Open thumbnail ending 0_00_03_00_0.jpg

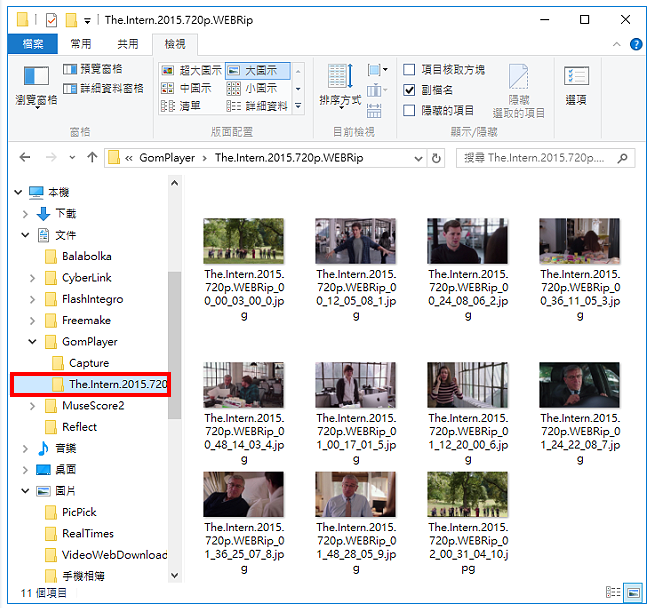[244, 241]
